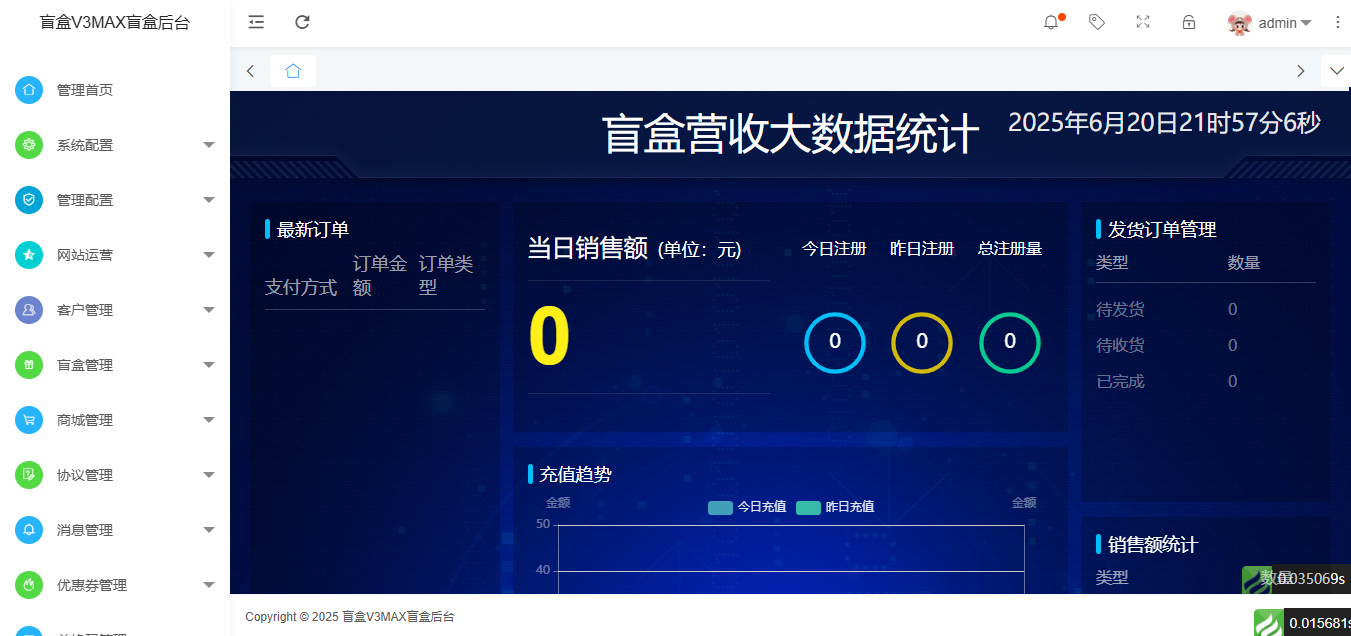1351x636 pixels.
Task: Expand the 商城管理 menu arrow
Action: pyautogui.click(x=209, y=420)
